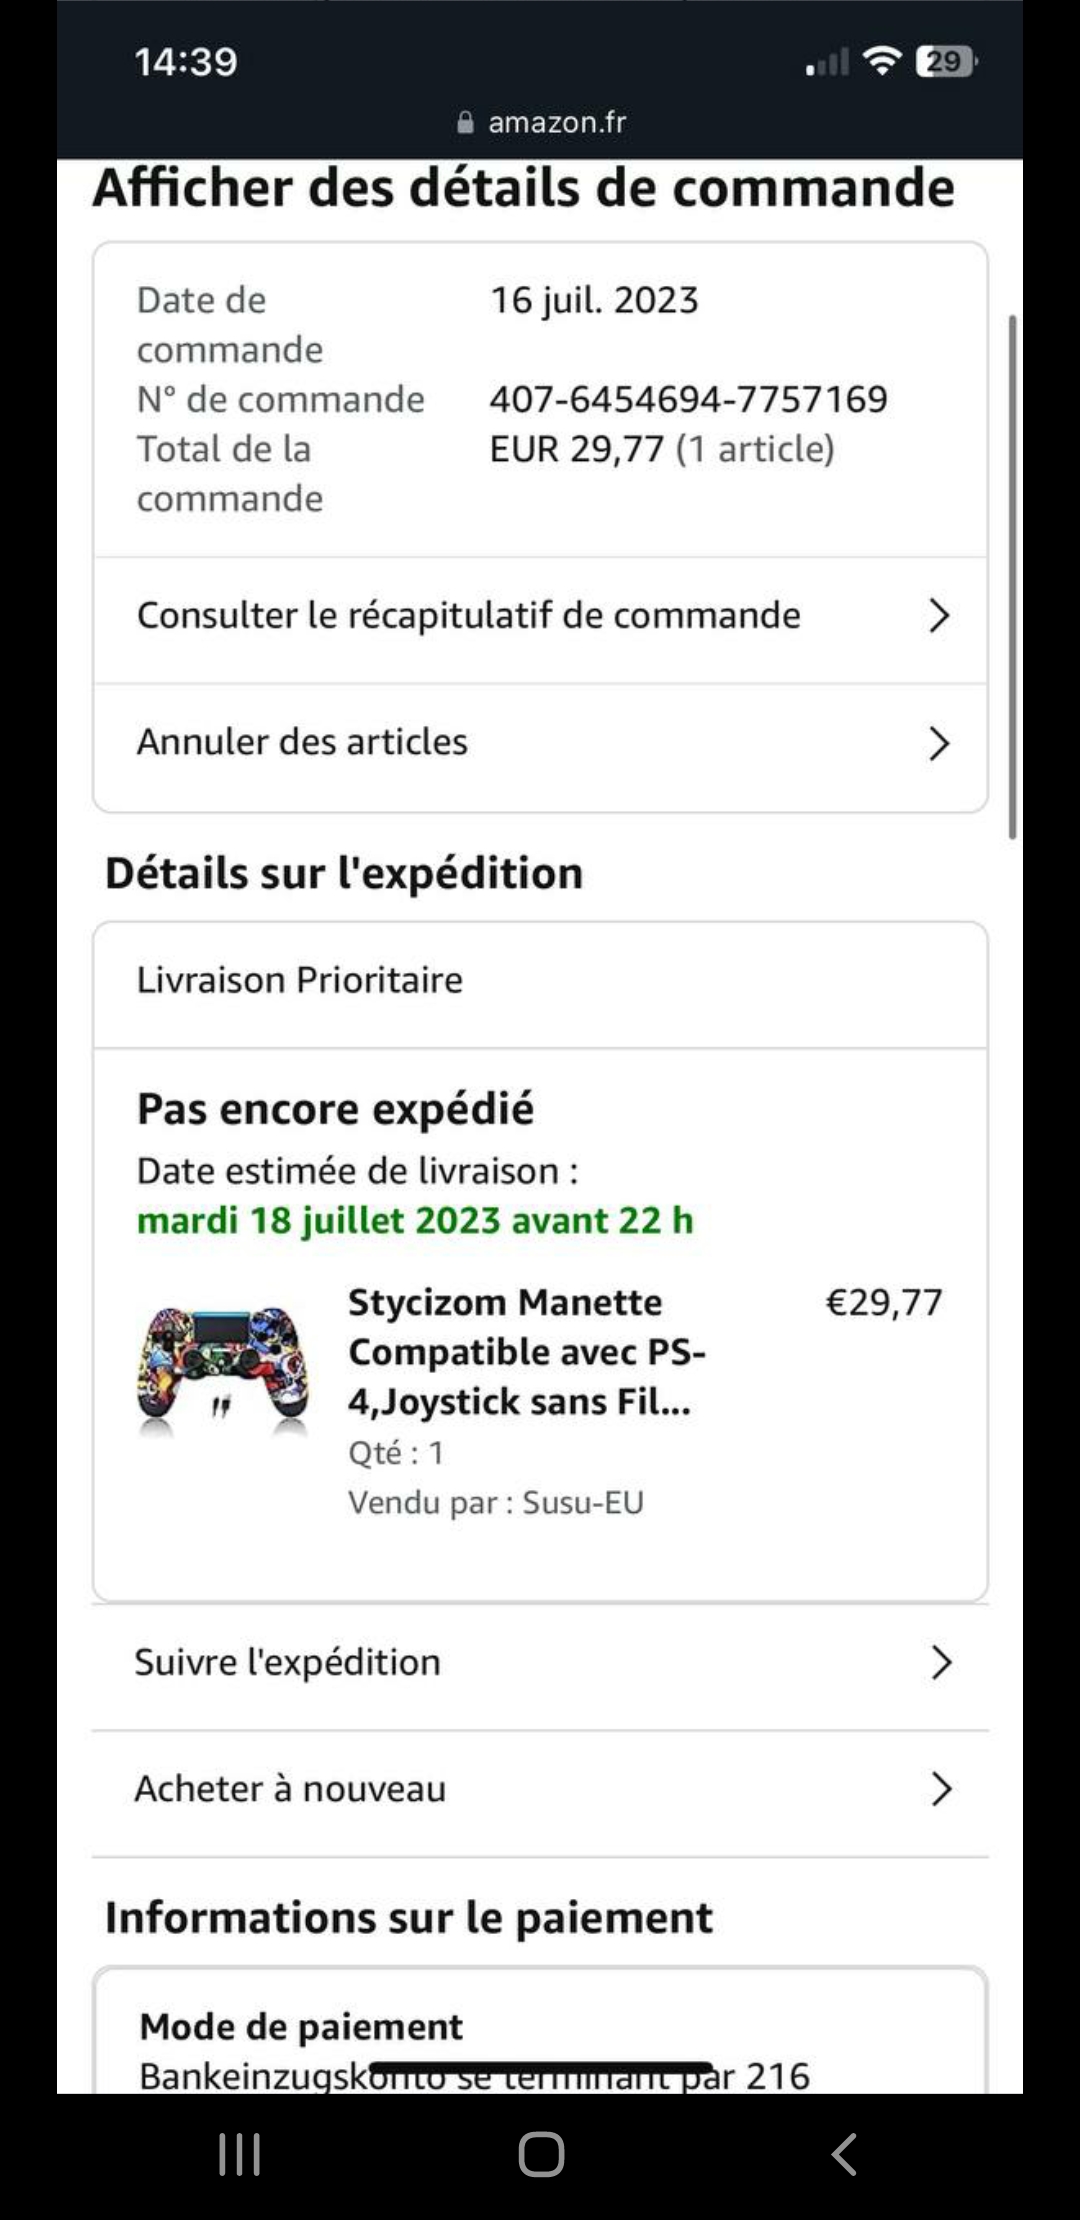Viewport: 1080px width, 2220px height.
Task: Tap the amazon.fr address in the URL bar
Action: pyautogui.click(x=557, y=122)
